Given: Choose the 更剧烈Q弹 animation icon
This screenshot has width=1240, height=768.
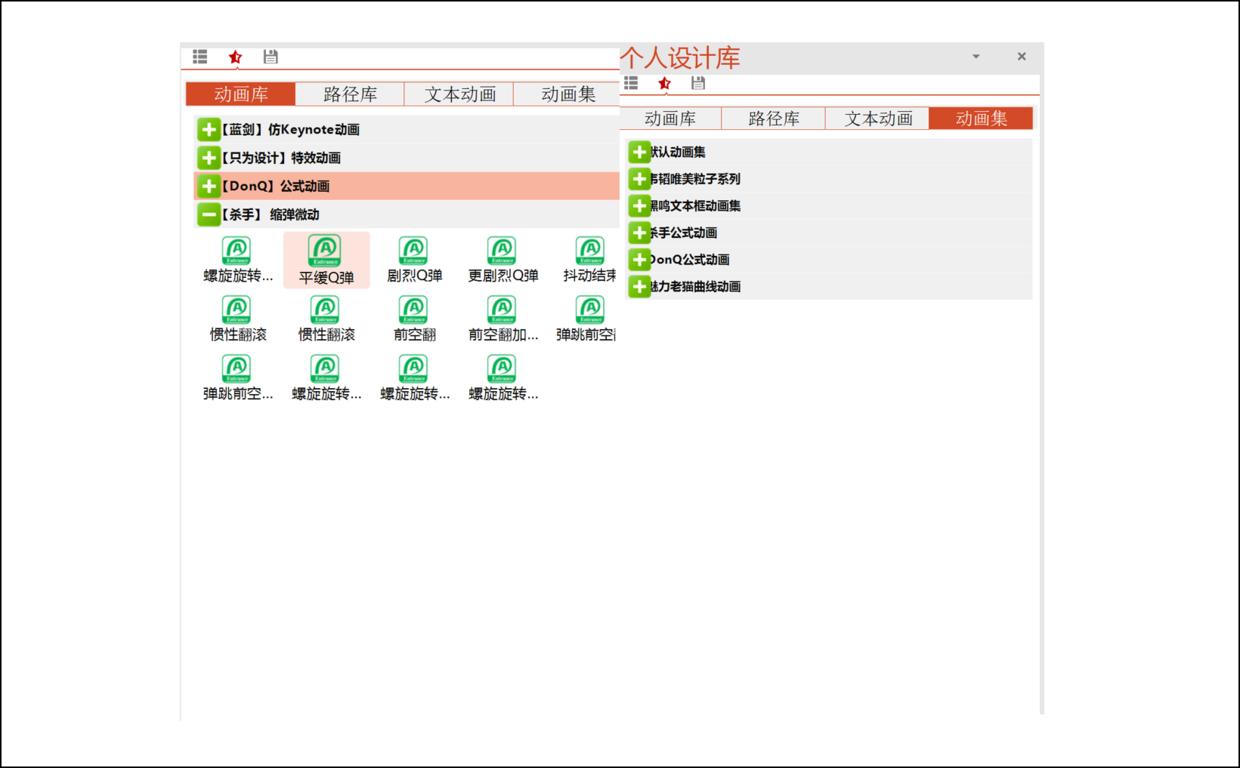Looking at the screenshot, I should tap(502, 251).
